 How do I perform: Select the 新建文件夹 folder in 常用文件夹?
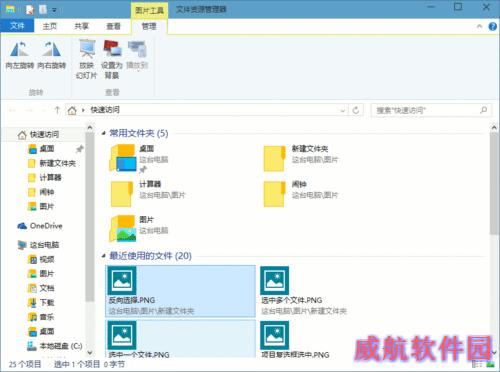(300, 159)
